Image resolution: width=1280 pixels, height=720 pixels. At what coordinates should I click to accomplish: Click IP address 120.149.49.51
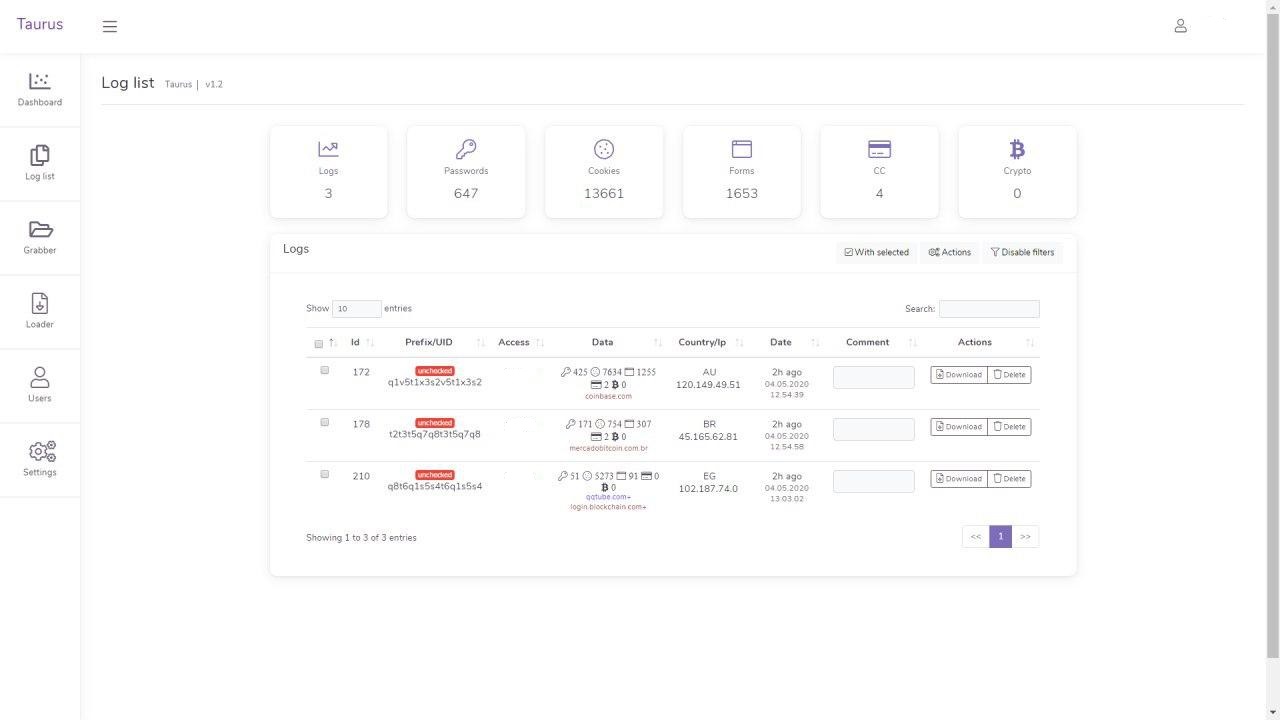click(x=708, y=385)
